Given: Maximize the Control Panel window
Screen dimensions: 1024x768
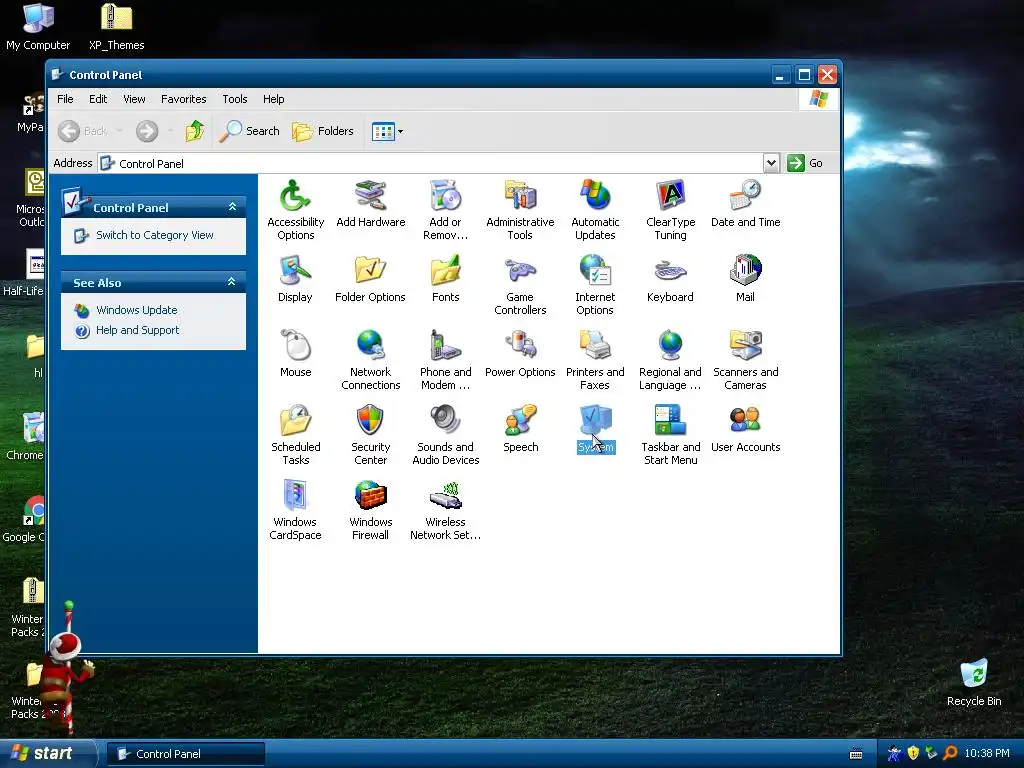Looking at the screenshot, I should (804, 75).
